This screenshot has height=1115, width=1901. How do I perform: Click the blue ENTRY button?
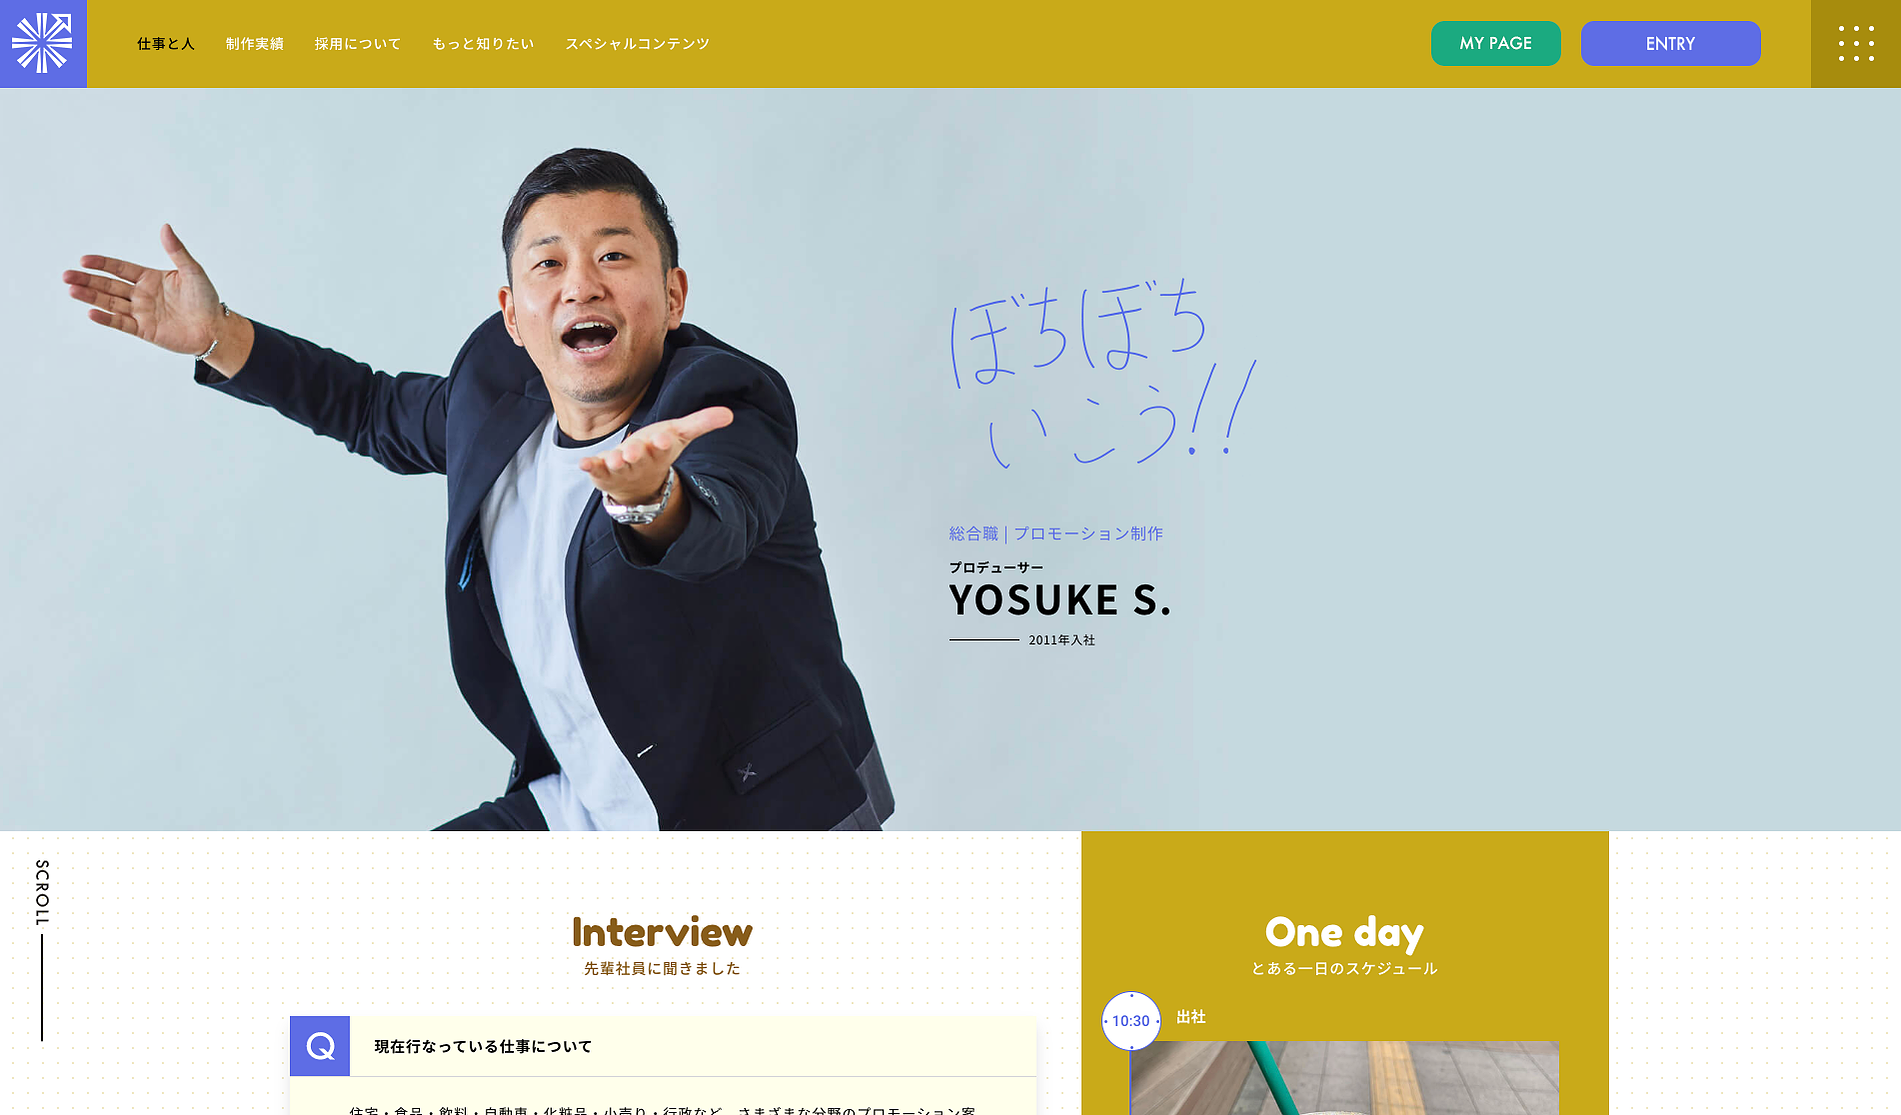(1671, 43)
